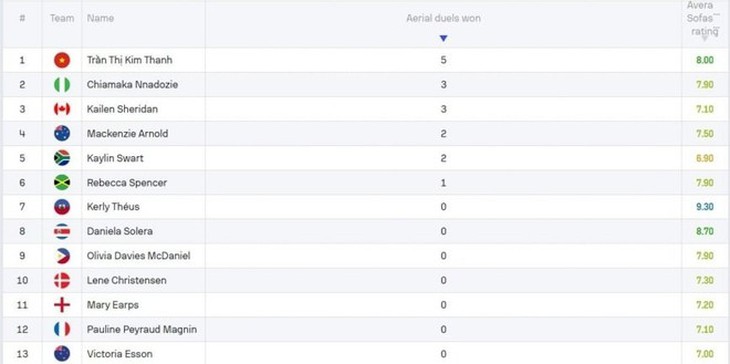Image resolution: width=730 pixels, height=364 pixels.
Task: Click the South Africa flag icon
Action: coord(62,158)
